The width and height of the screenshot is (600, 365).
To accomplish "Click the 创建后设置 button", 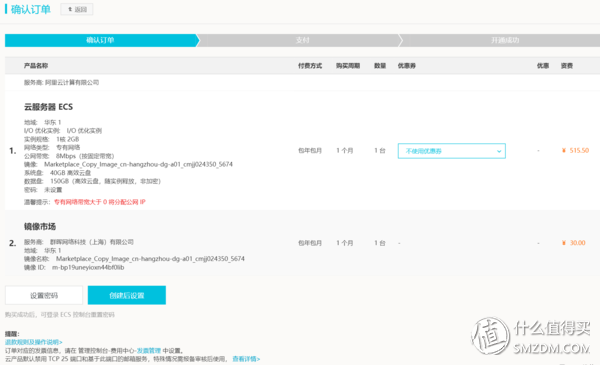I will [x=127, y=295].
